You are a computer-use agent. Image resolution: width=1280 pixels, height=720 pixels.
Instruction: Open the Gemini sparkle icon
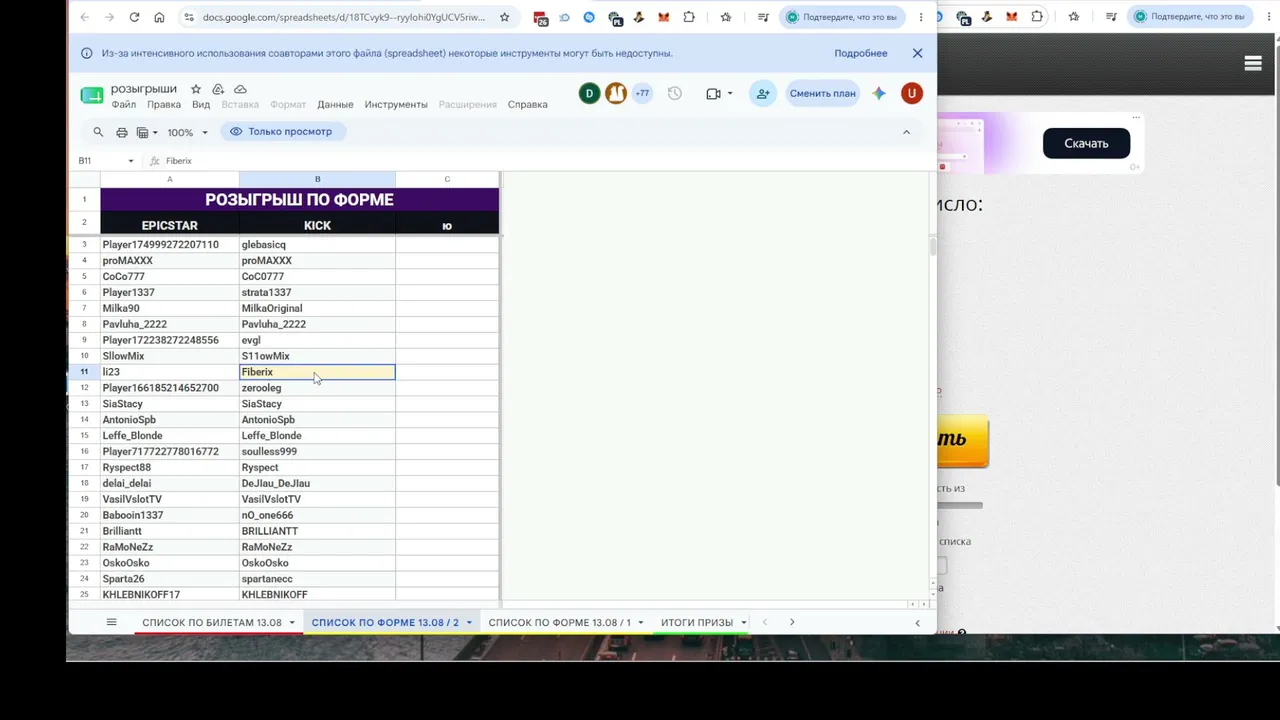tap(879, 93)
